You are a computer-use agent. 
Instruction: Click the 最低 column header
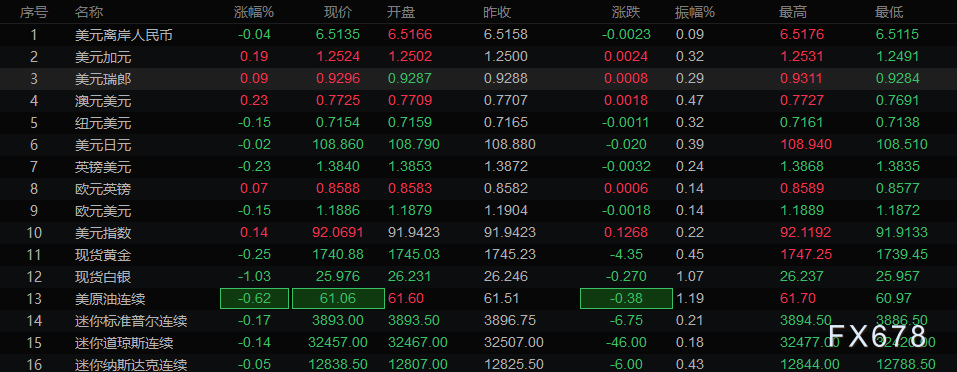(889, 12)
